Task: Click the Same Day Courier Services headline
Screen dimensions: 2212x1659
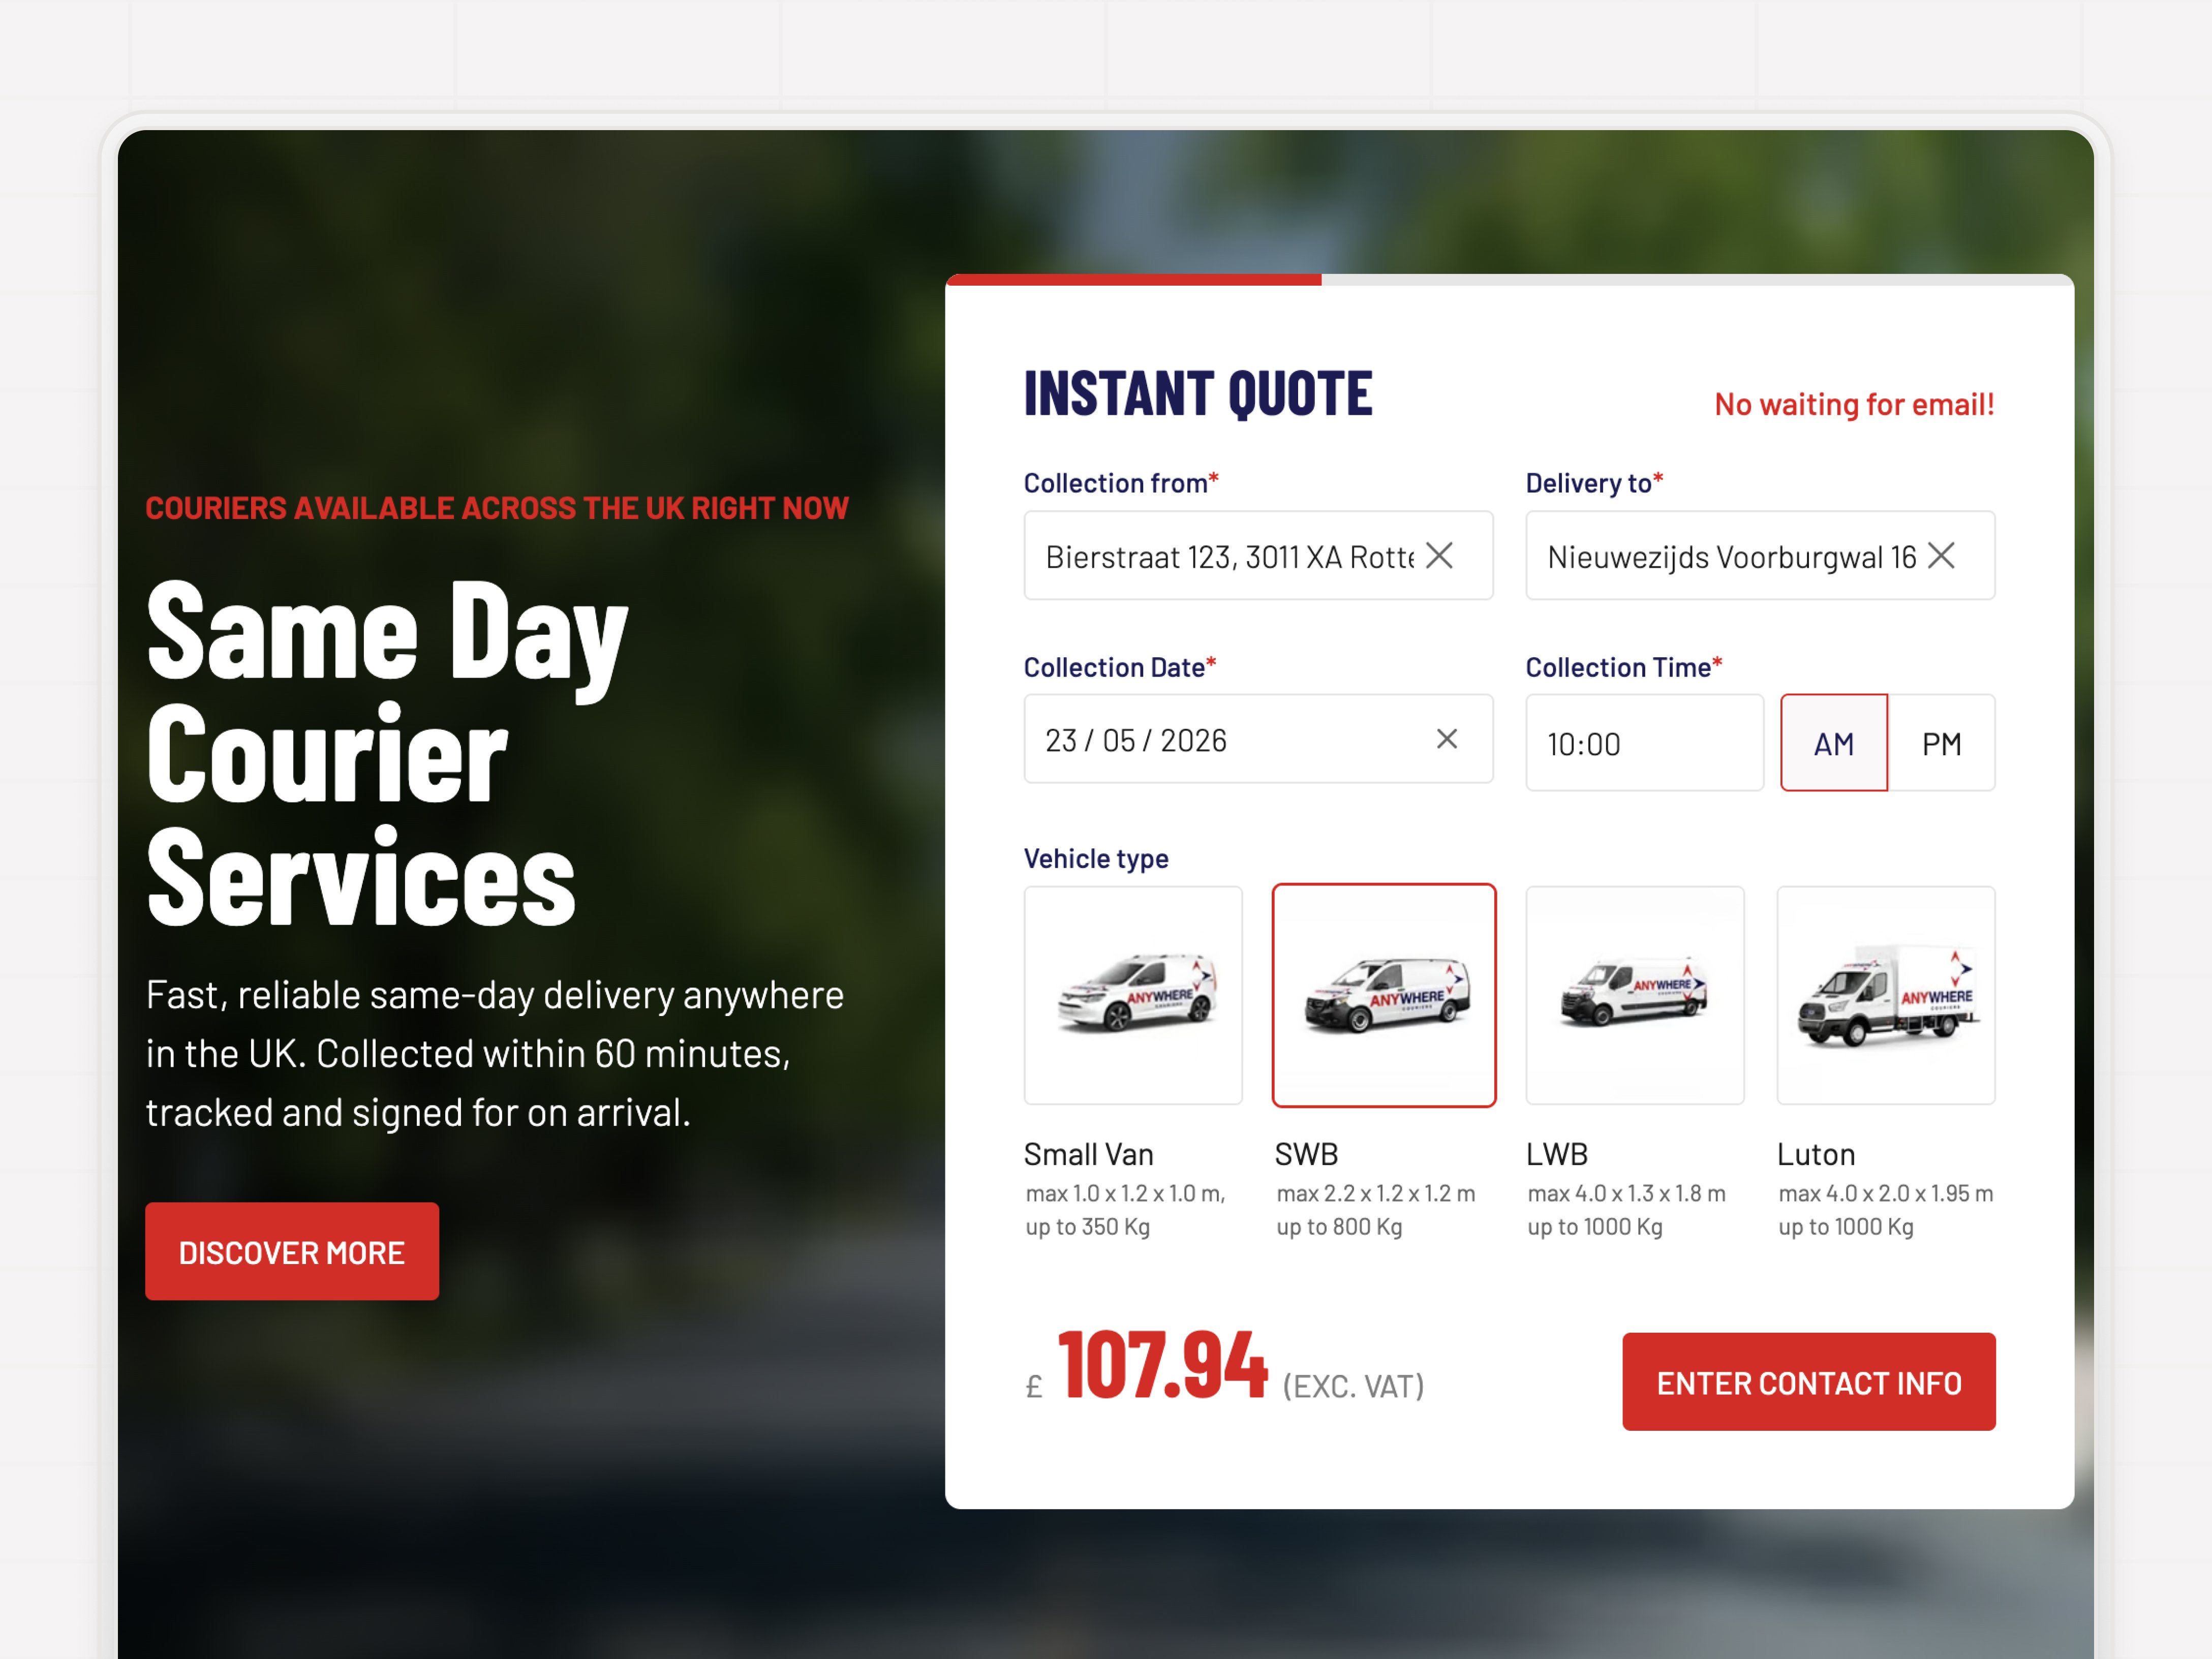Action: pyautogui.click(x=388, y=753)
